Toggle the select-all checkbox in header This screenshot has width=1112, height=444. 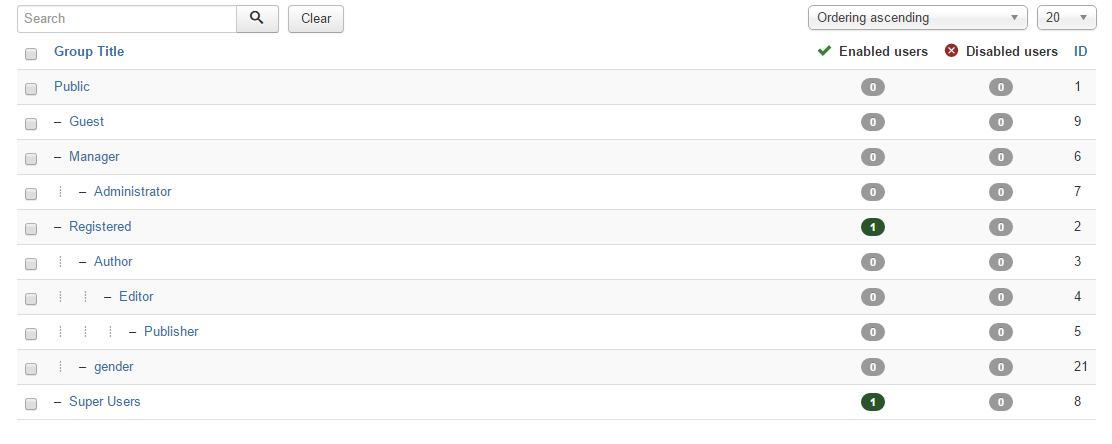(x=30, y=54)
